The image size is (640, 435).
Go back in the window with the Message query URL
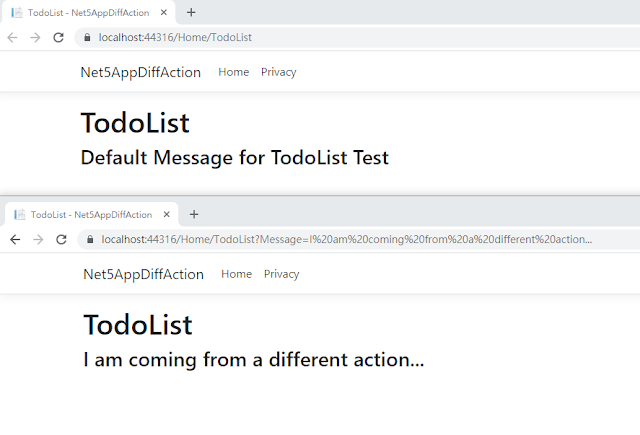pyautogui.click(x=15, y=240)
